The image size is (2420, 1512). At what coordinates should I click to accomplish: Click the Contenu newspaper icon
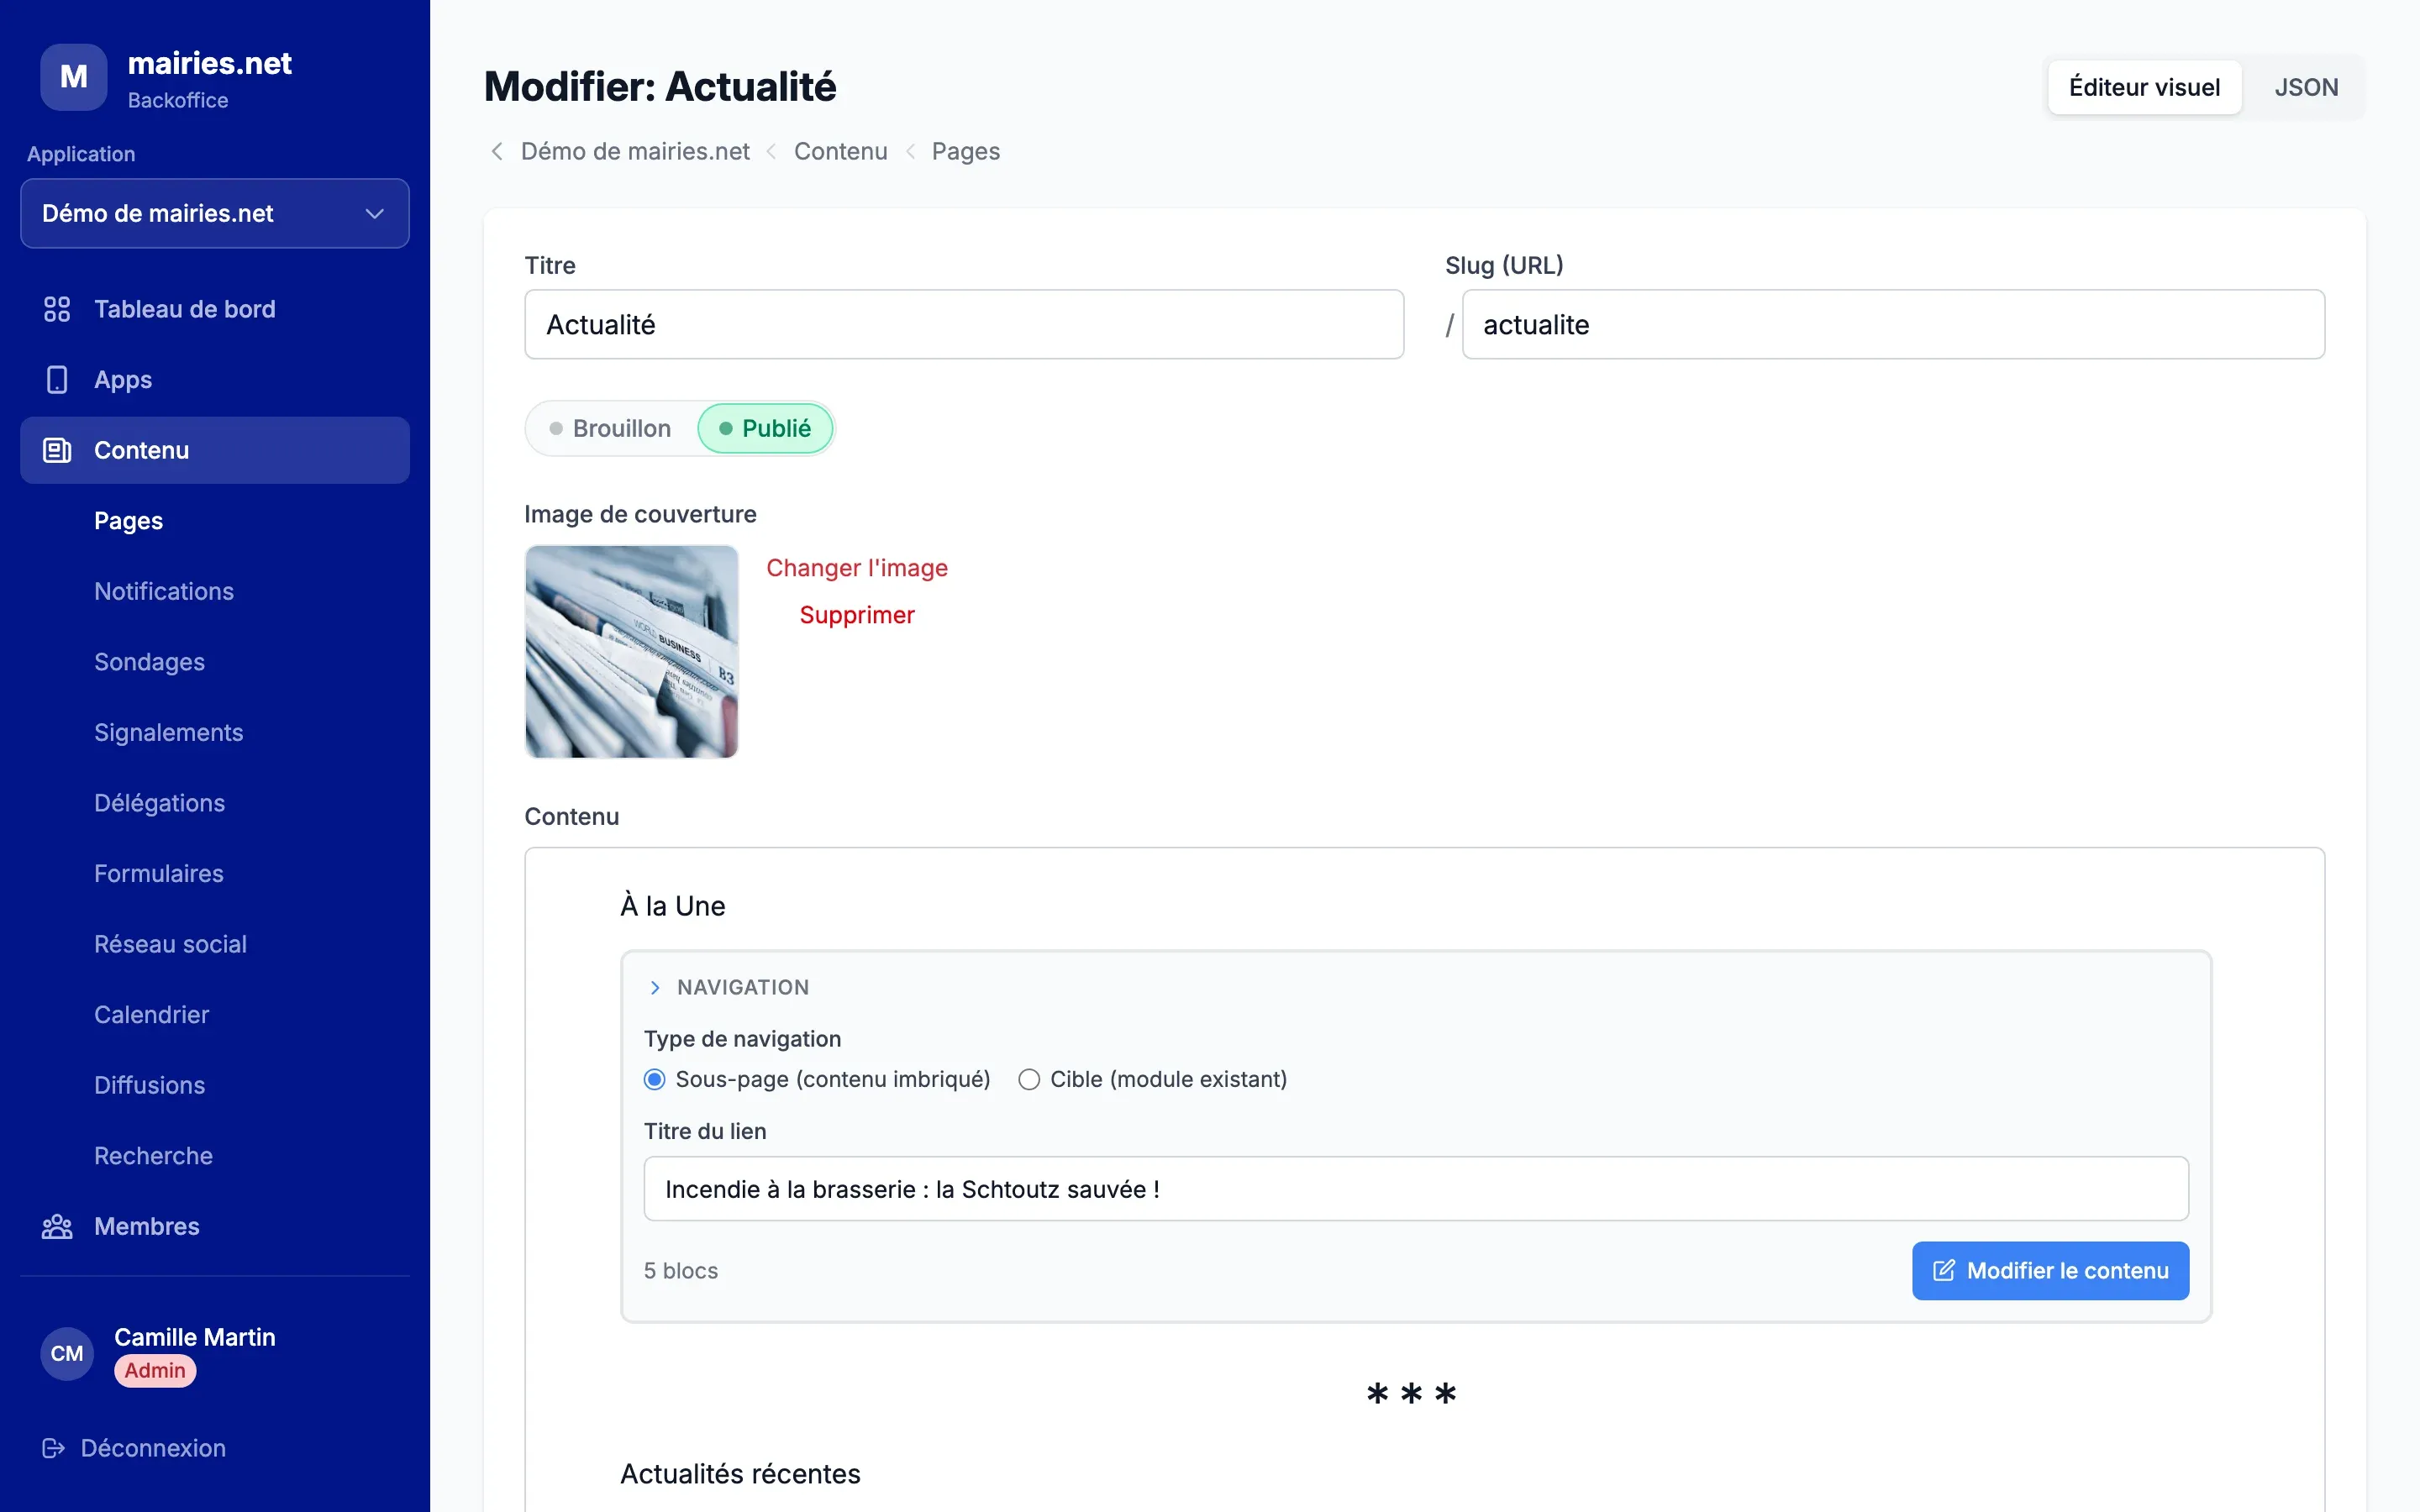point(57,450)
